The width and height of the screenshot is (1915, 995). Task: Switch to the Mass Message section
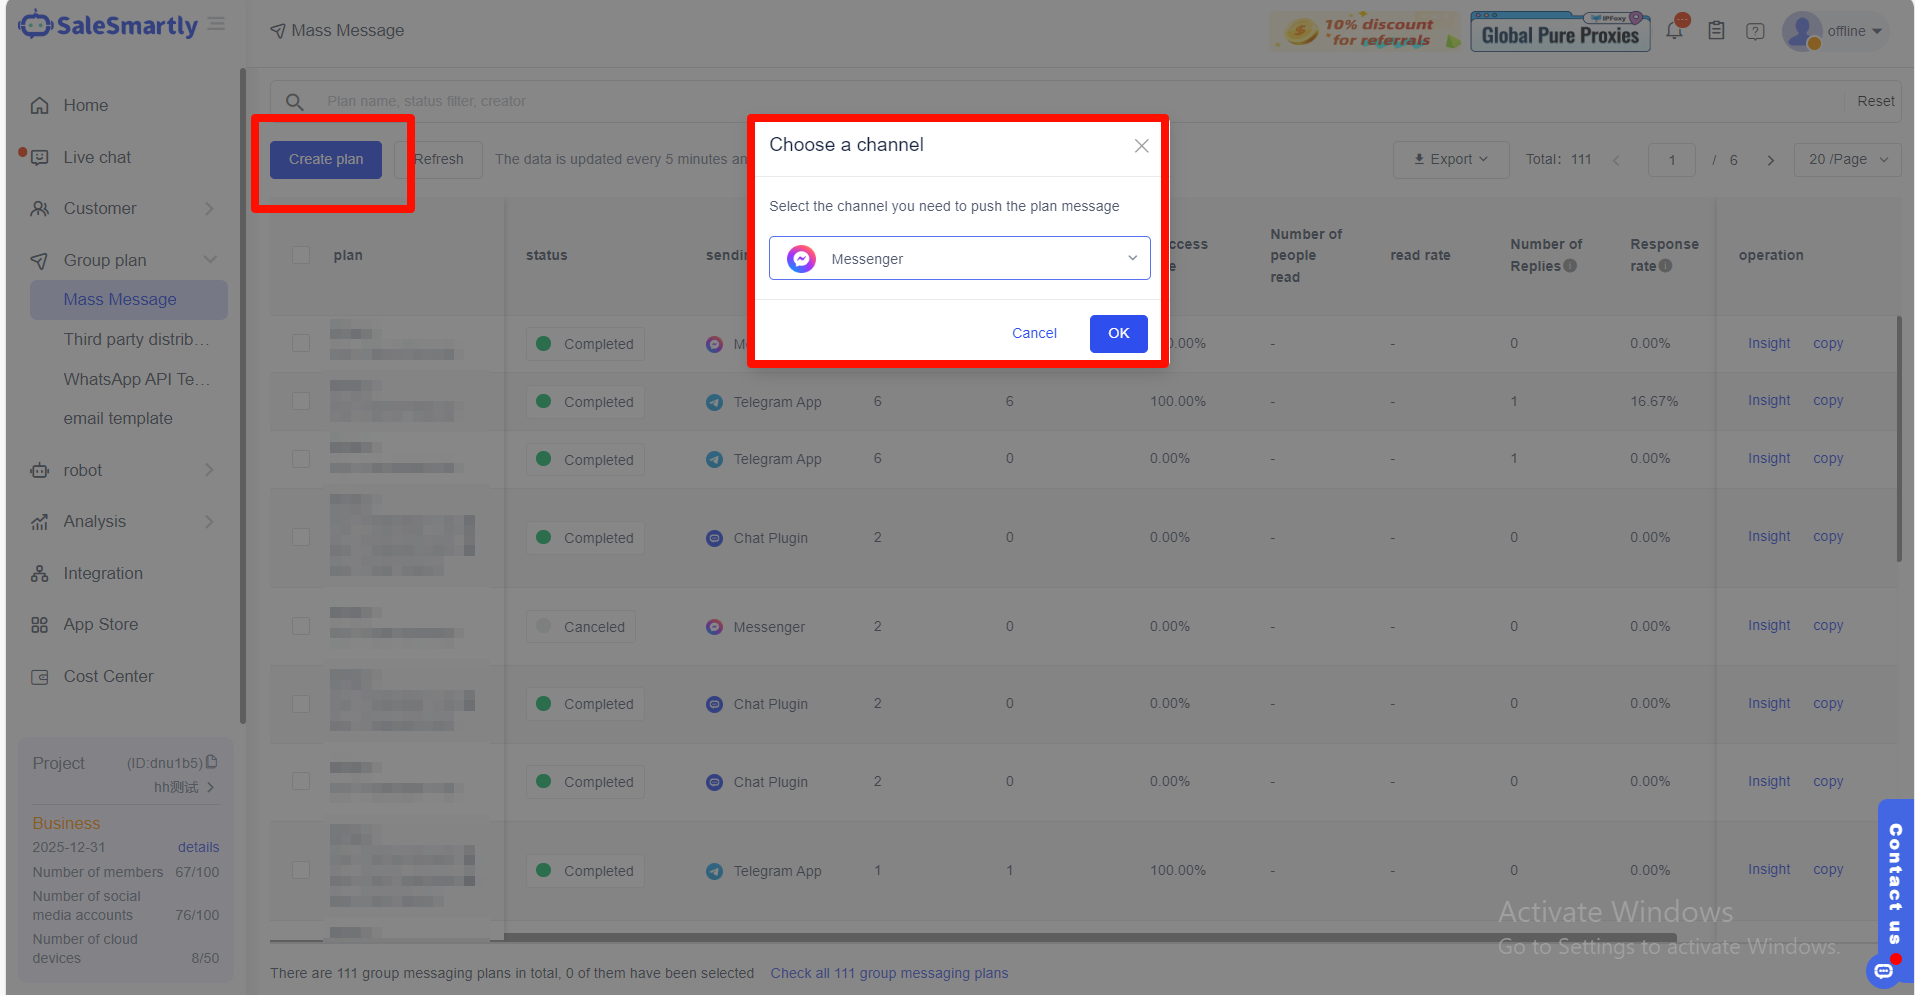click(120, 299)
